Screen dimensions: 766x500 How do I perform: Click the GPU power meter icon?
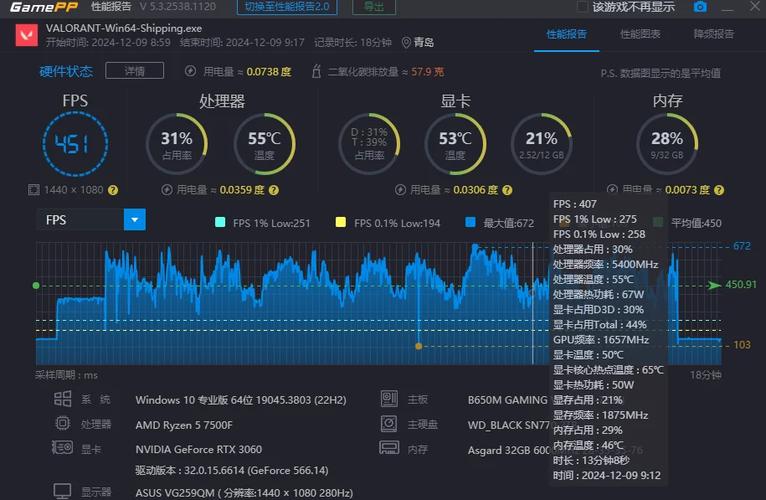(x=401, y=190)
